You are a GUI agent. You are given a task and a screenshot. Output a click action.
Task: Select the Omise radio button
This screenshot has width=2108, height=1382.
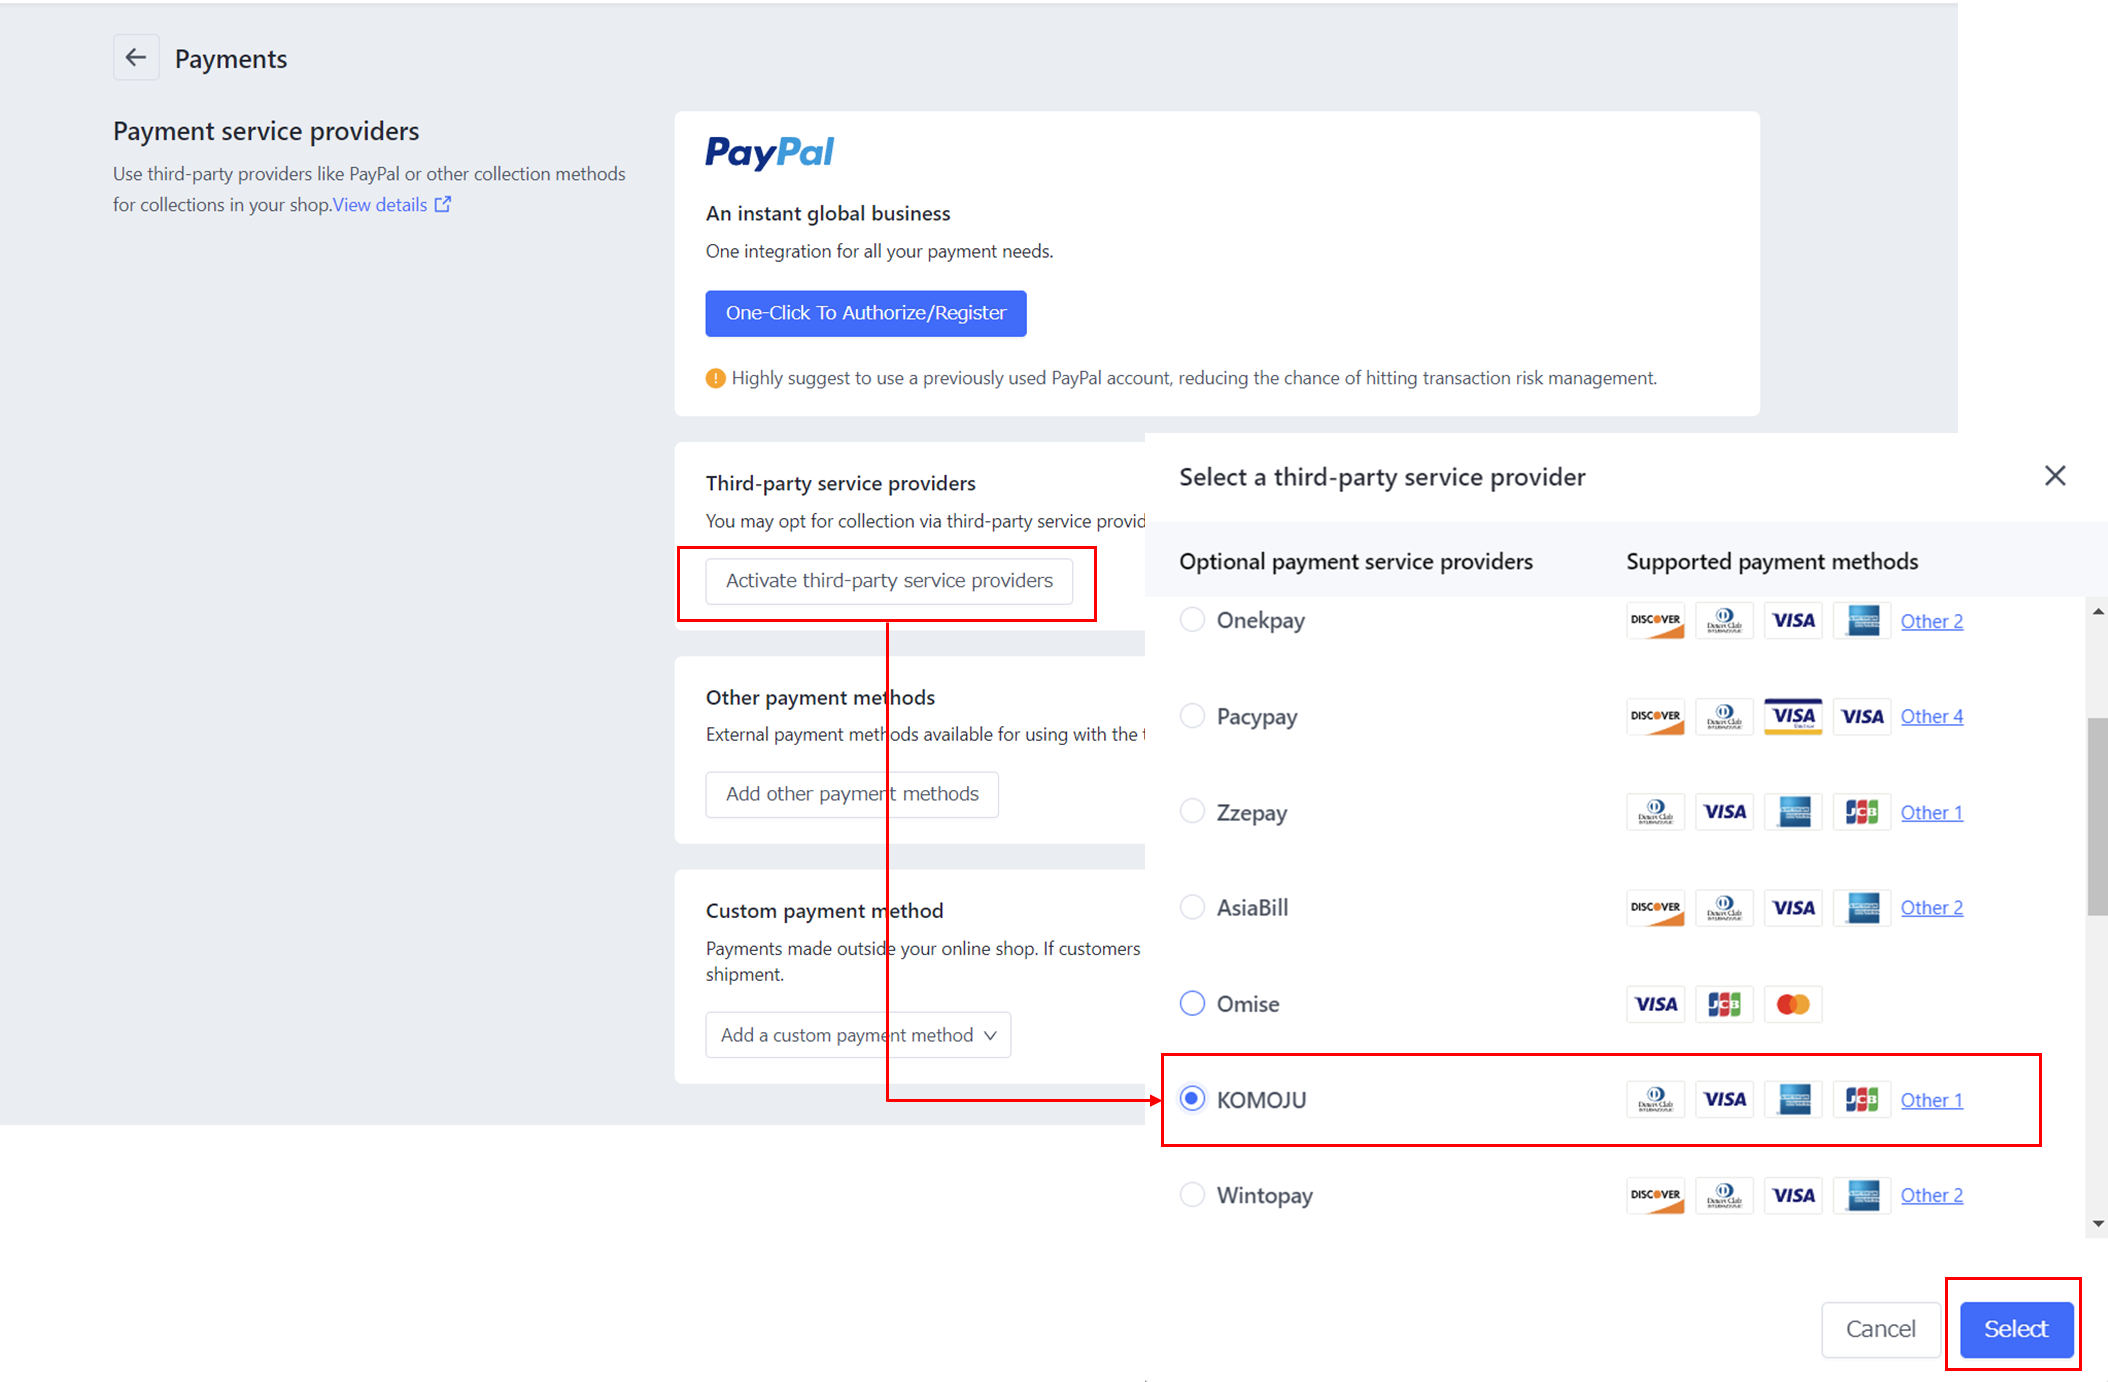click(x=1192, y=1003)
